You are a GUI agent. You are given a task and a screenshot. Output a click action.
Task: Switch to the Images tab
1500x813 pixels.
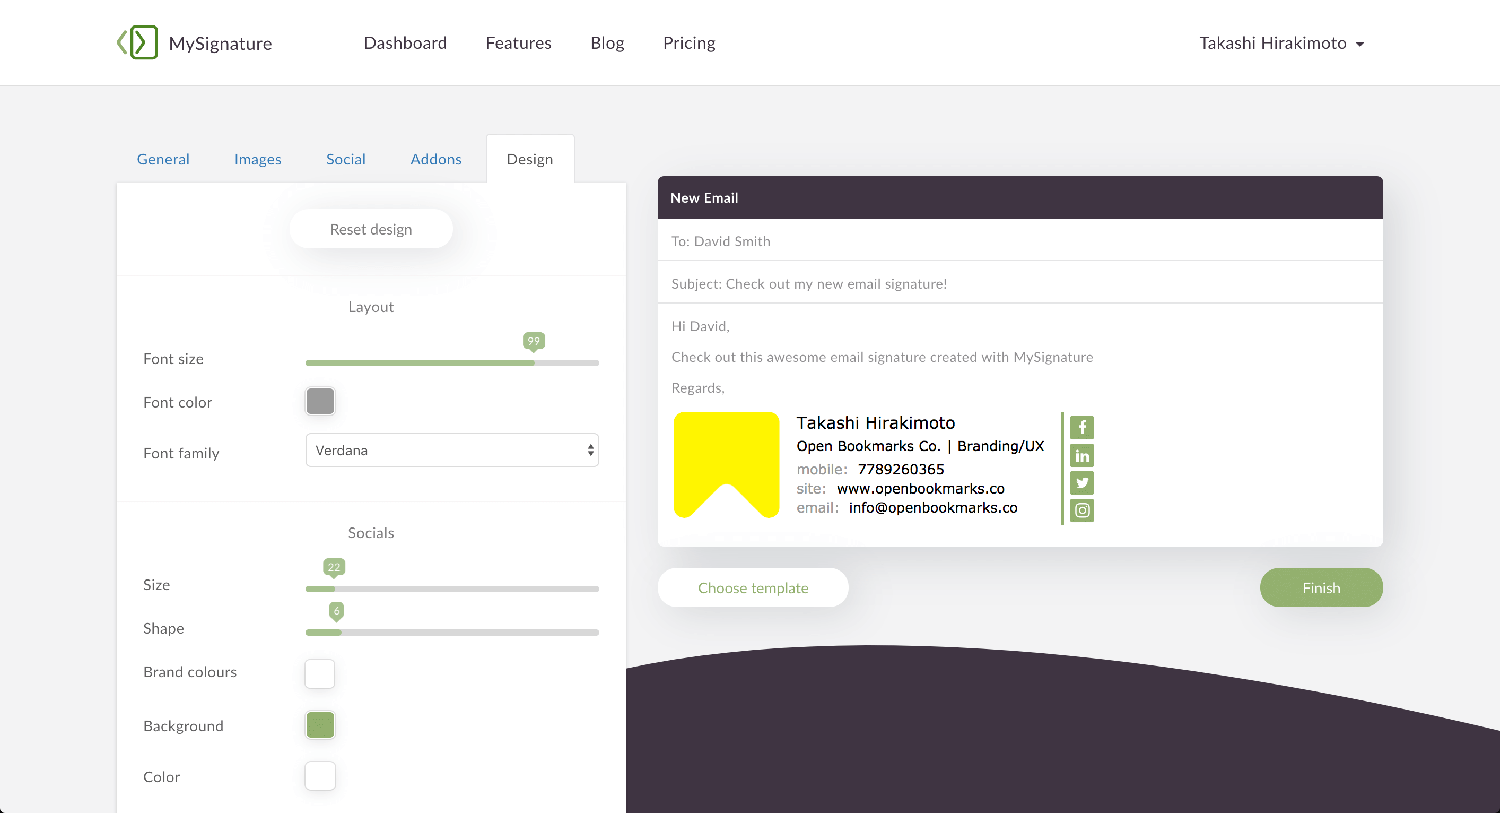tap(258, 159)
